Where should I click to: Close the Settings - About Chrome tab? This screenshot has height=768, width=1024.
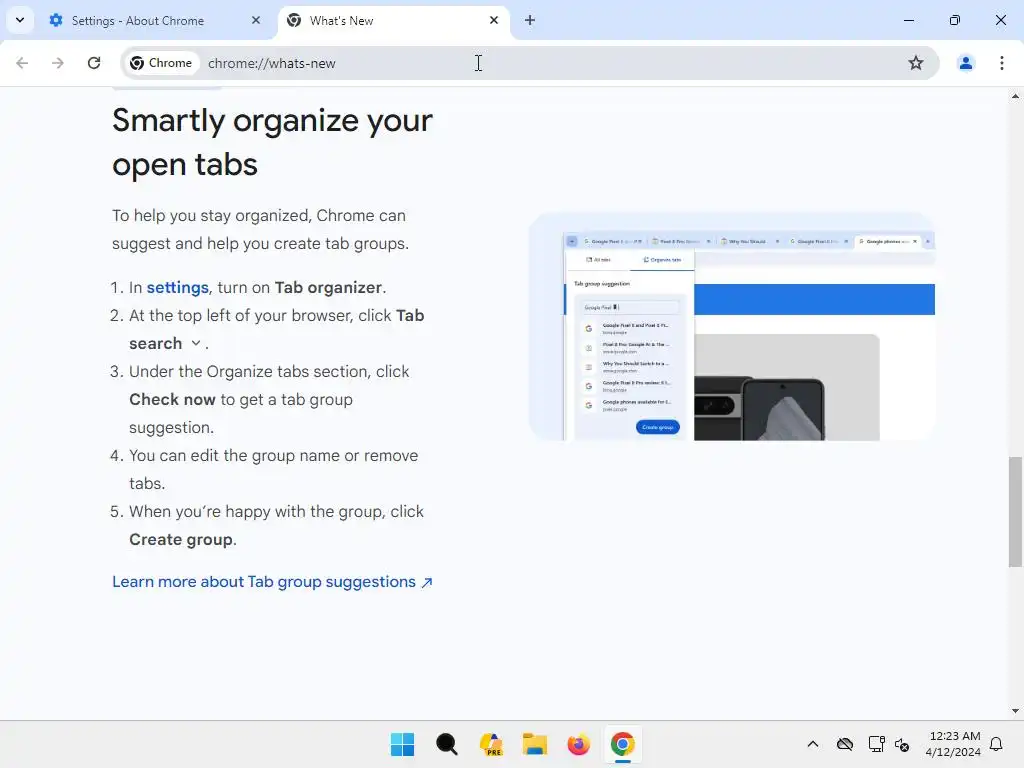[x=256, y=20]
